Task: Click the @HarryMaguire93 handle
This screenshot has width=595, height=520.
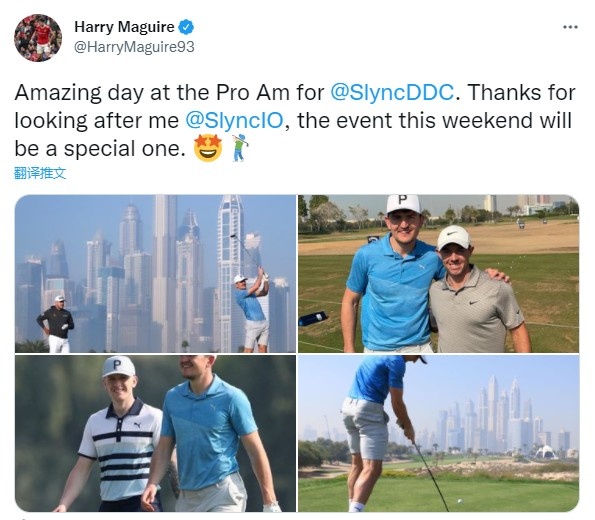Action: [134, 47]
